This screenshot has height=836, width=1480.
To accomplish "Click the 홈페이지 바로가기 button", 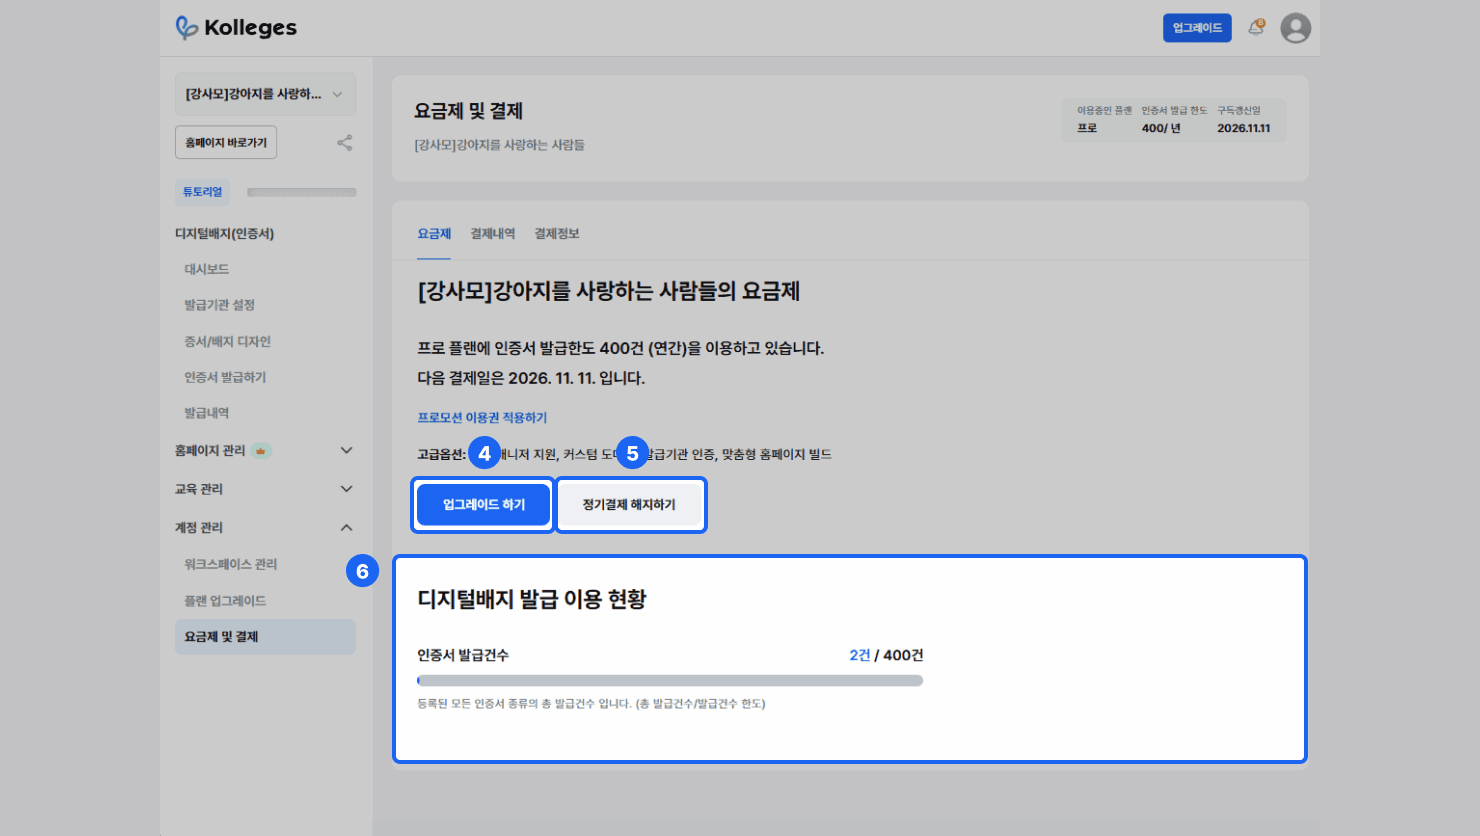I will coord(226,143).
